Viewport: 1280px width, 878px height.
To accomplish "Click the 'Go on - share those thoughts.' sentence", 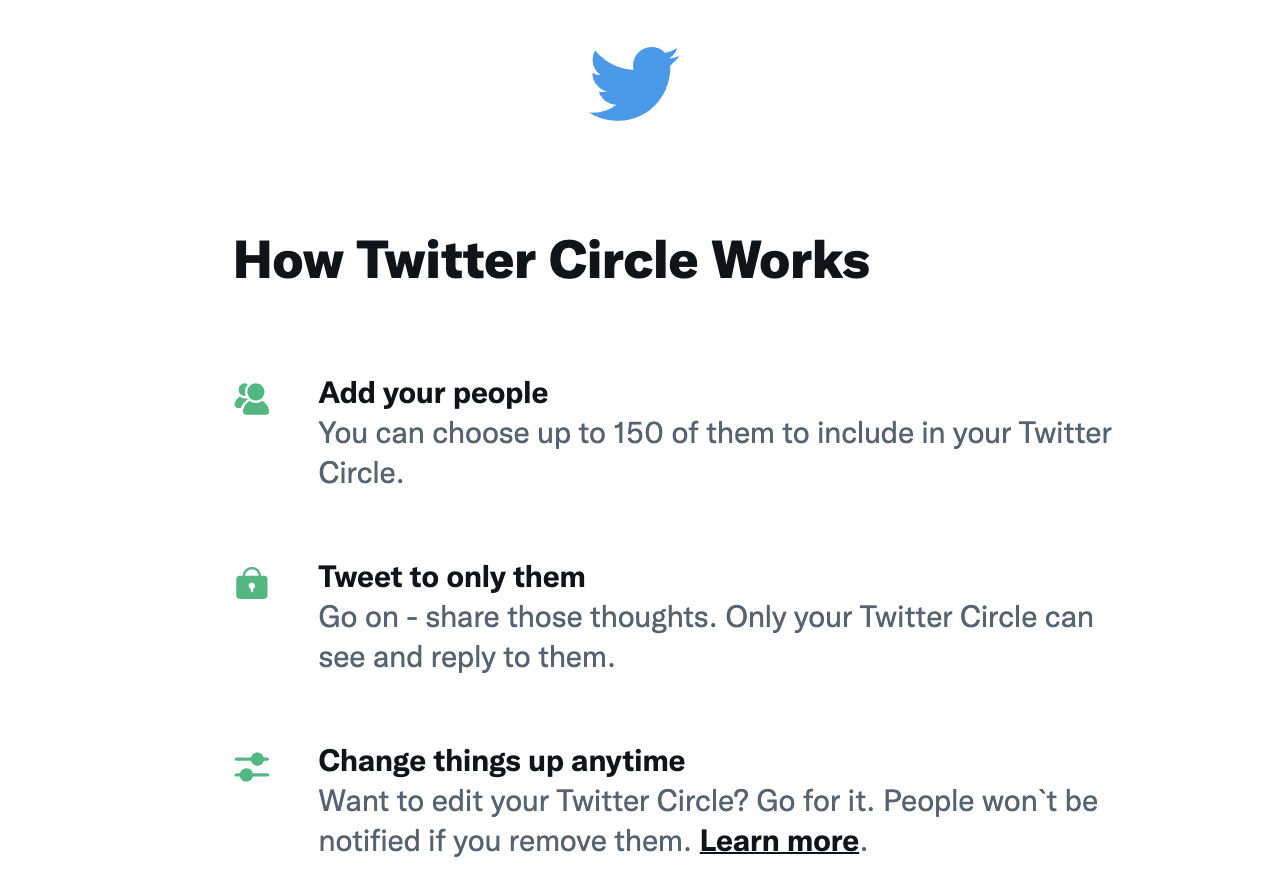I will tap(517, 617).
